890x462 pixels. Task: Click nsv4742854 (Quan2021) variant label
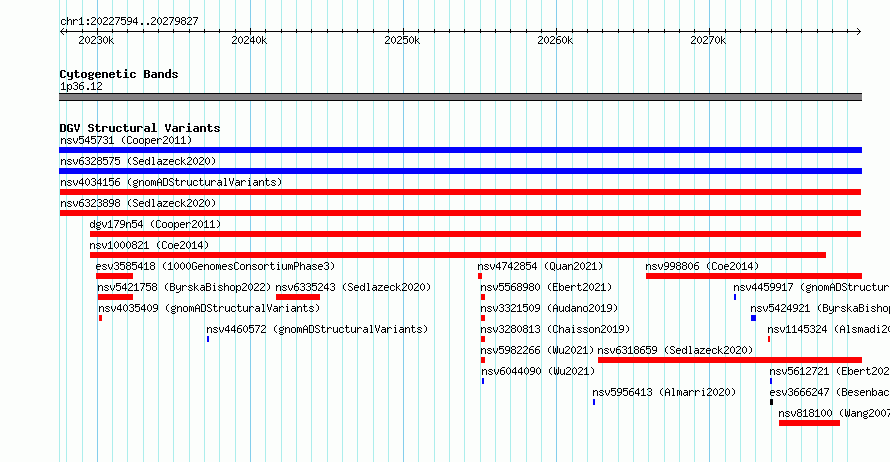tap(540, 266)
